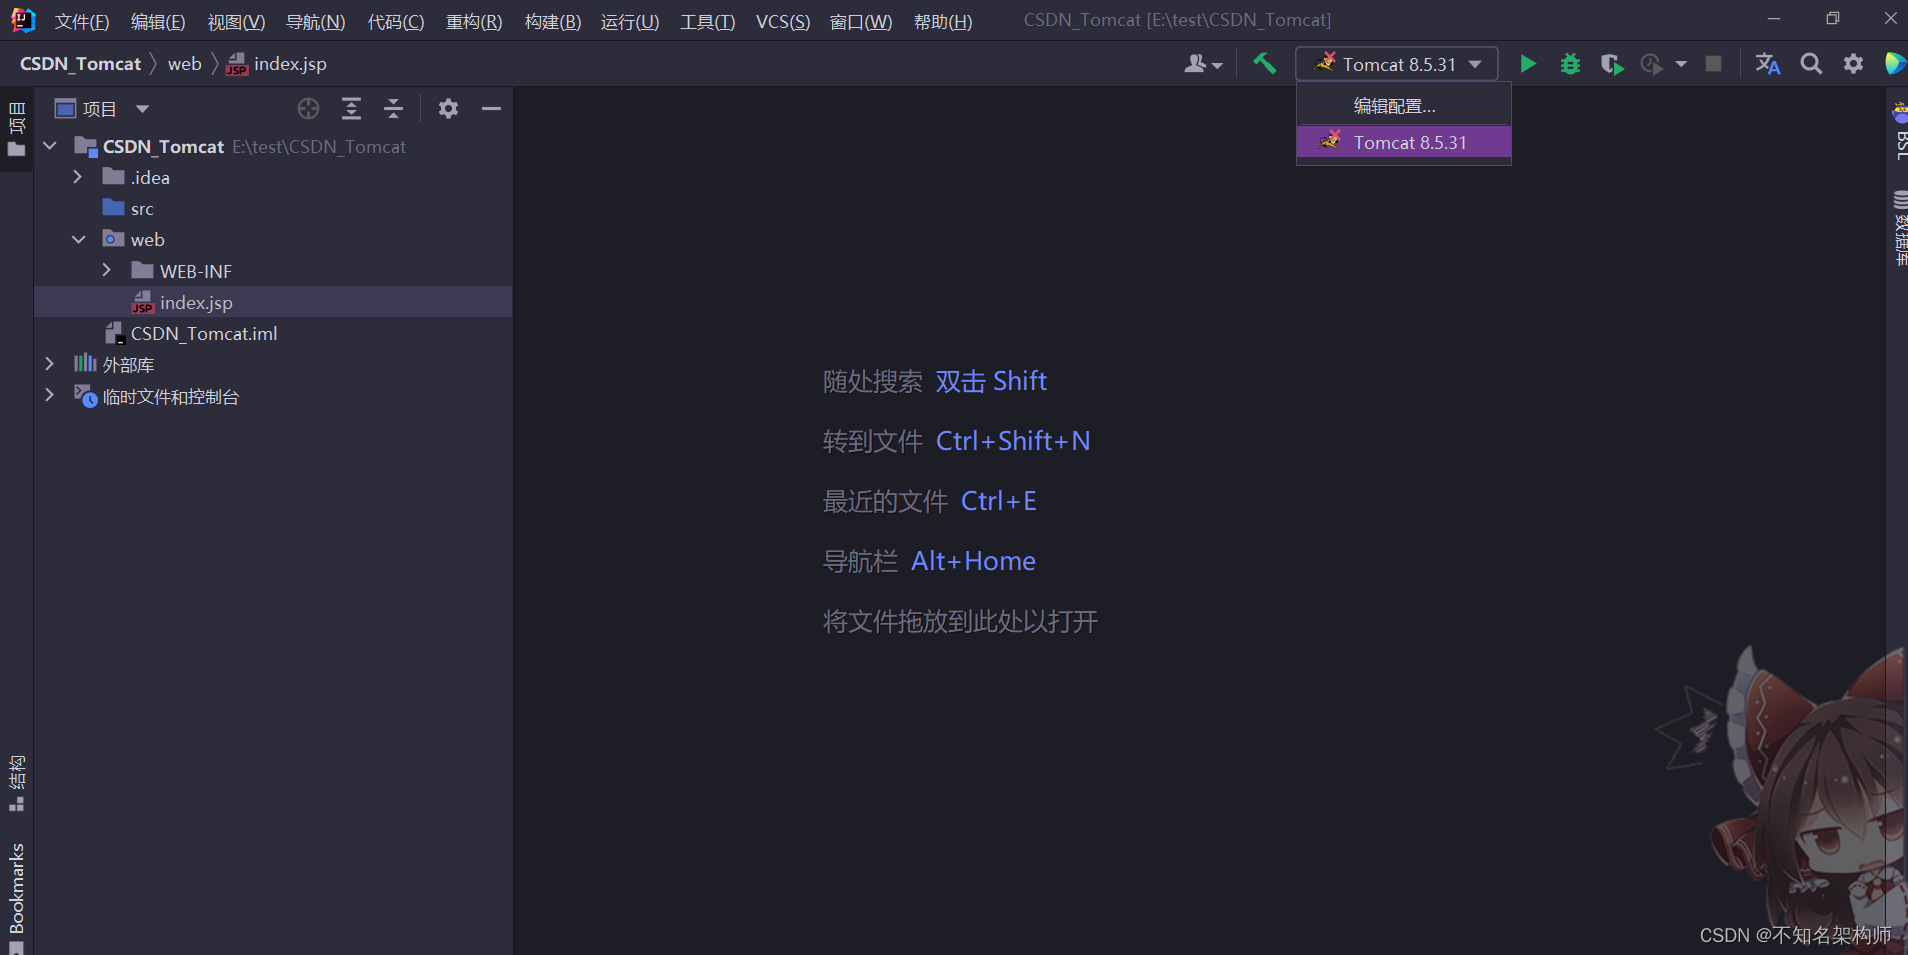
Task: Select the index.jsp file in the tree
Action: (x=197, y=302)
